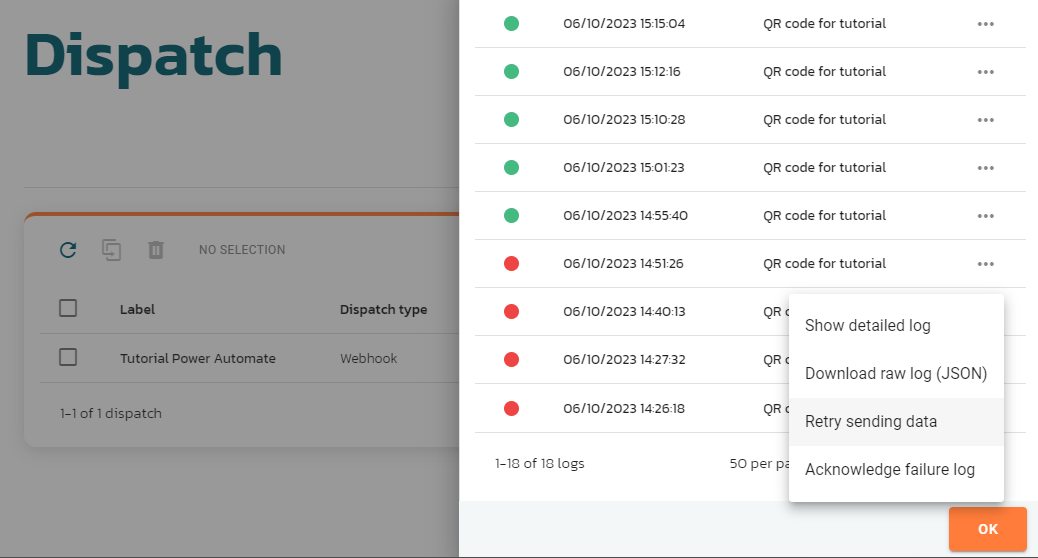1038x558 pixels.
Task: Click timestamp 06/10/2023 15:01:23
Action: coord(624,167)
